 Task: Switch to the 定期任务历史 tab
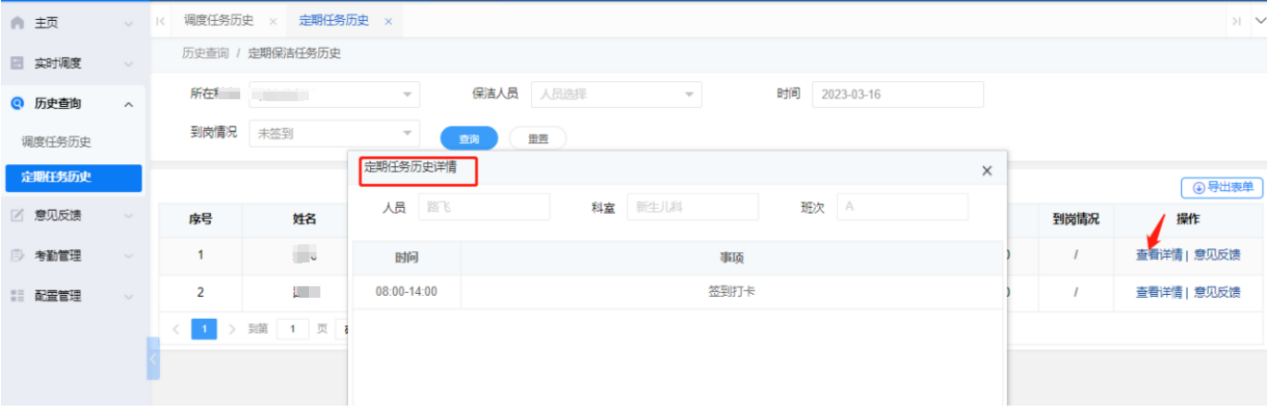[x=334, y=21]
